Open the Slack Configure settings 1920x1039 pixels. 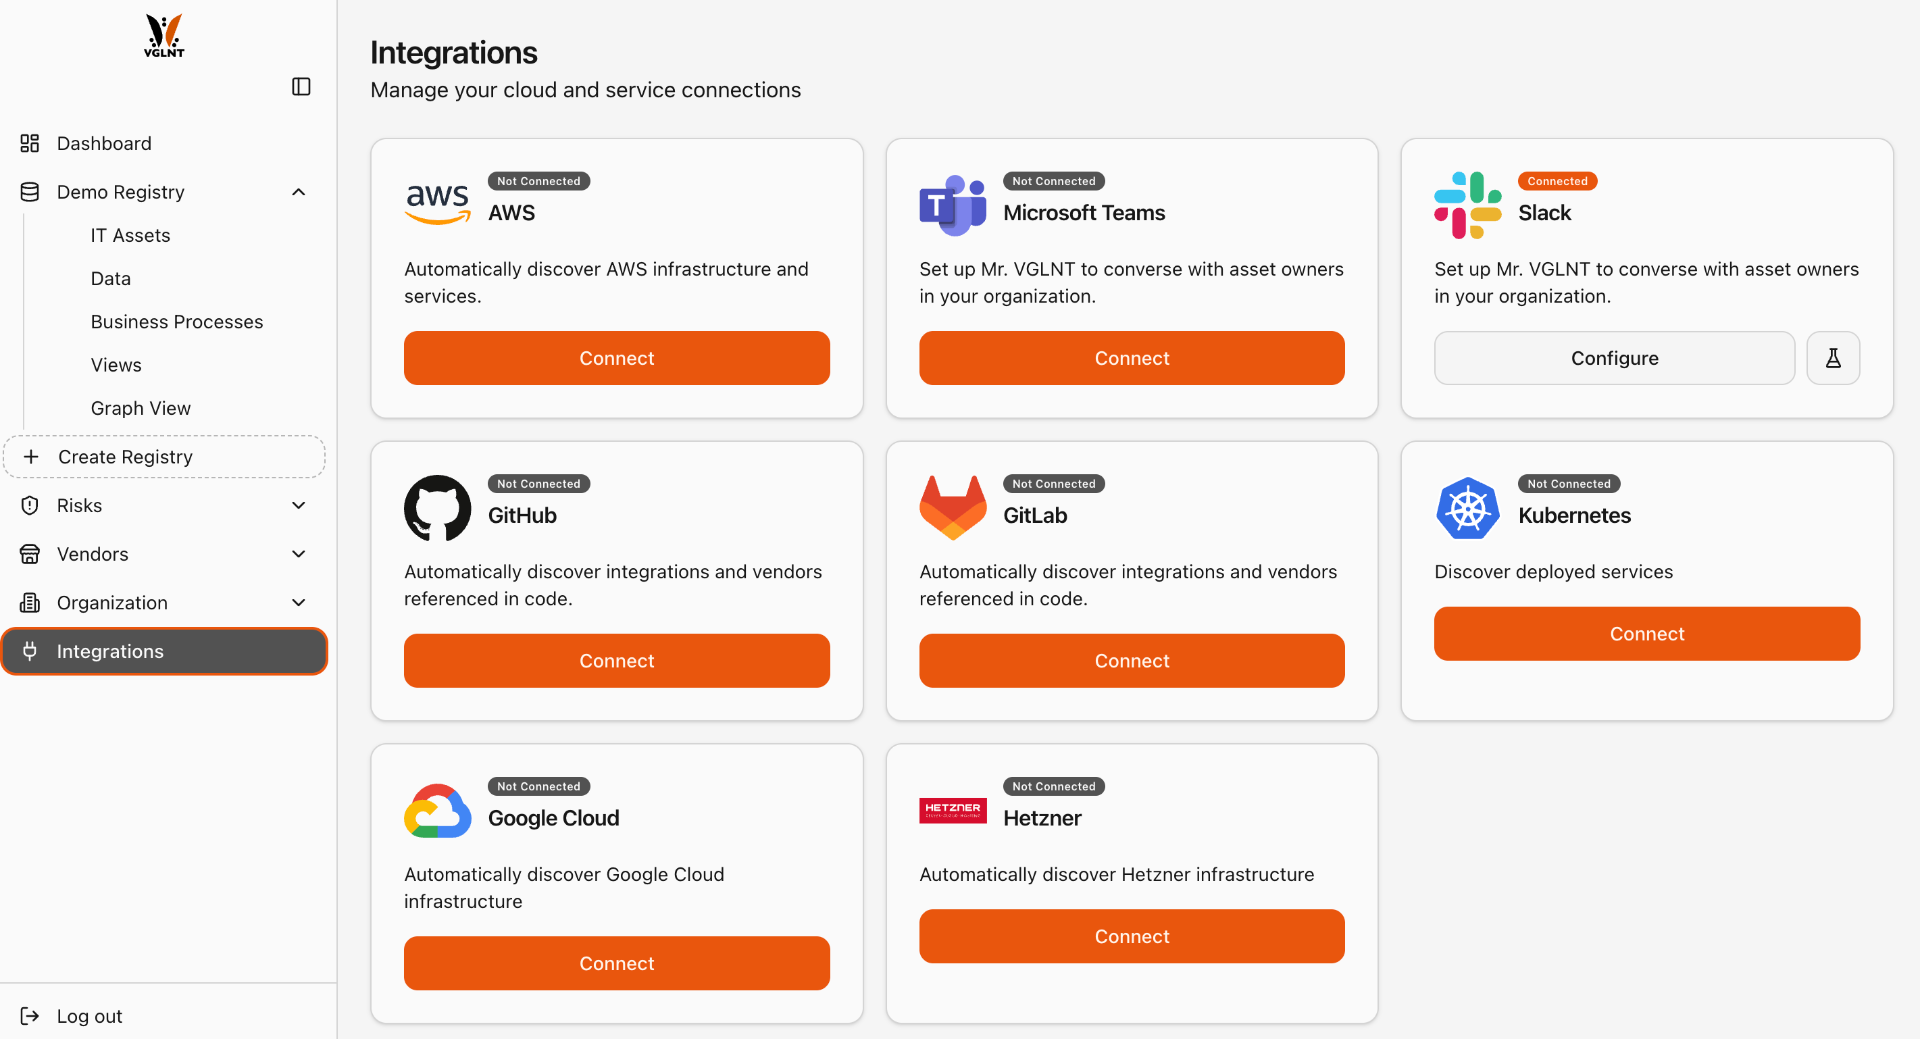[1613, 358]
